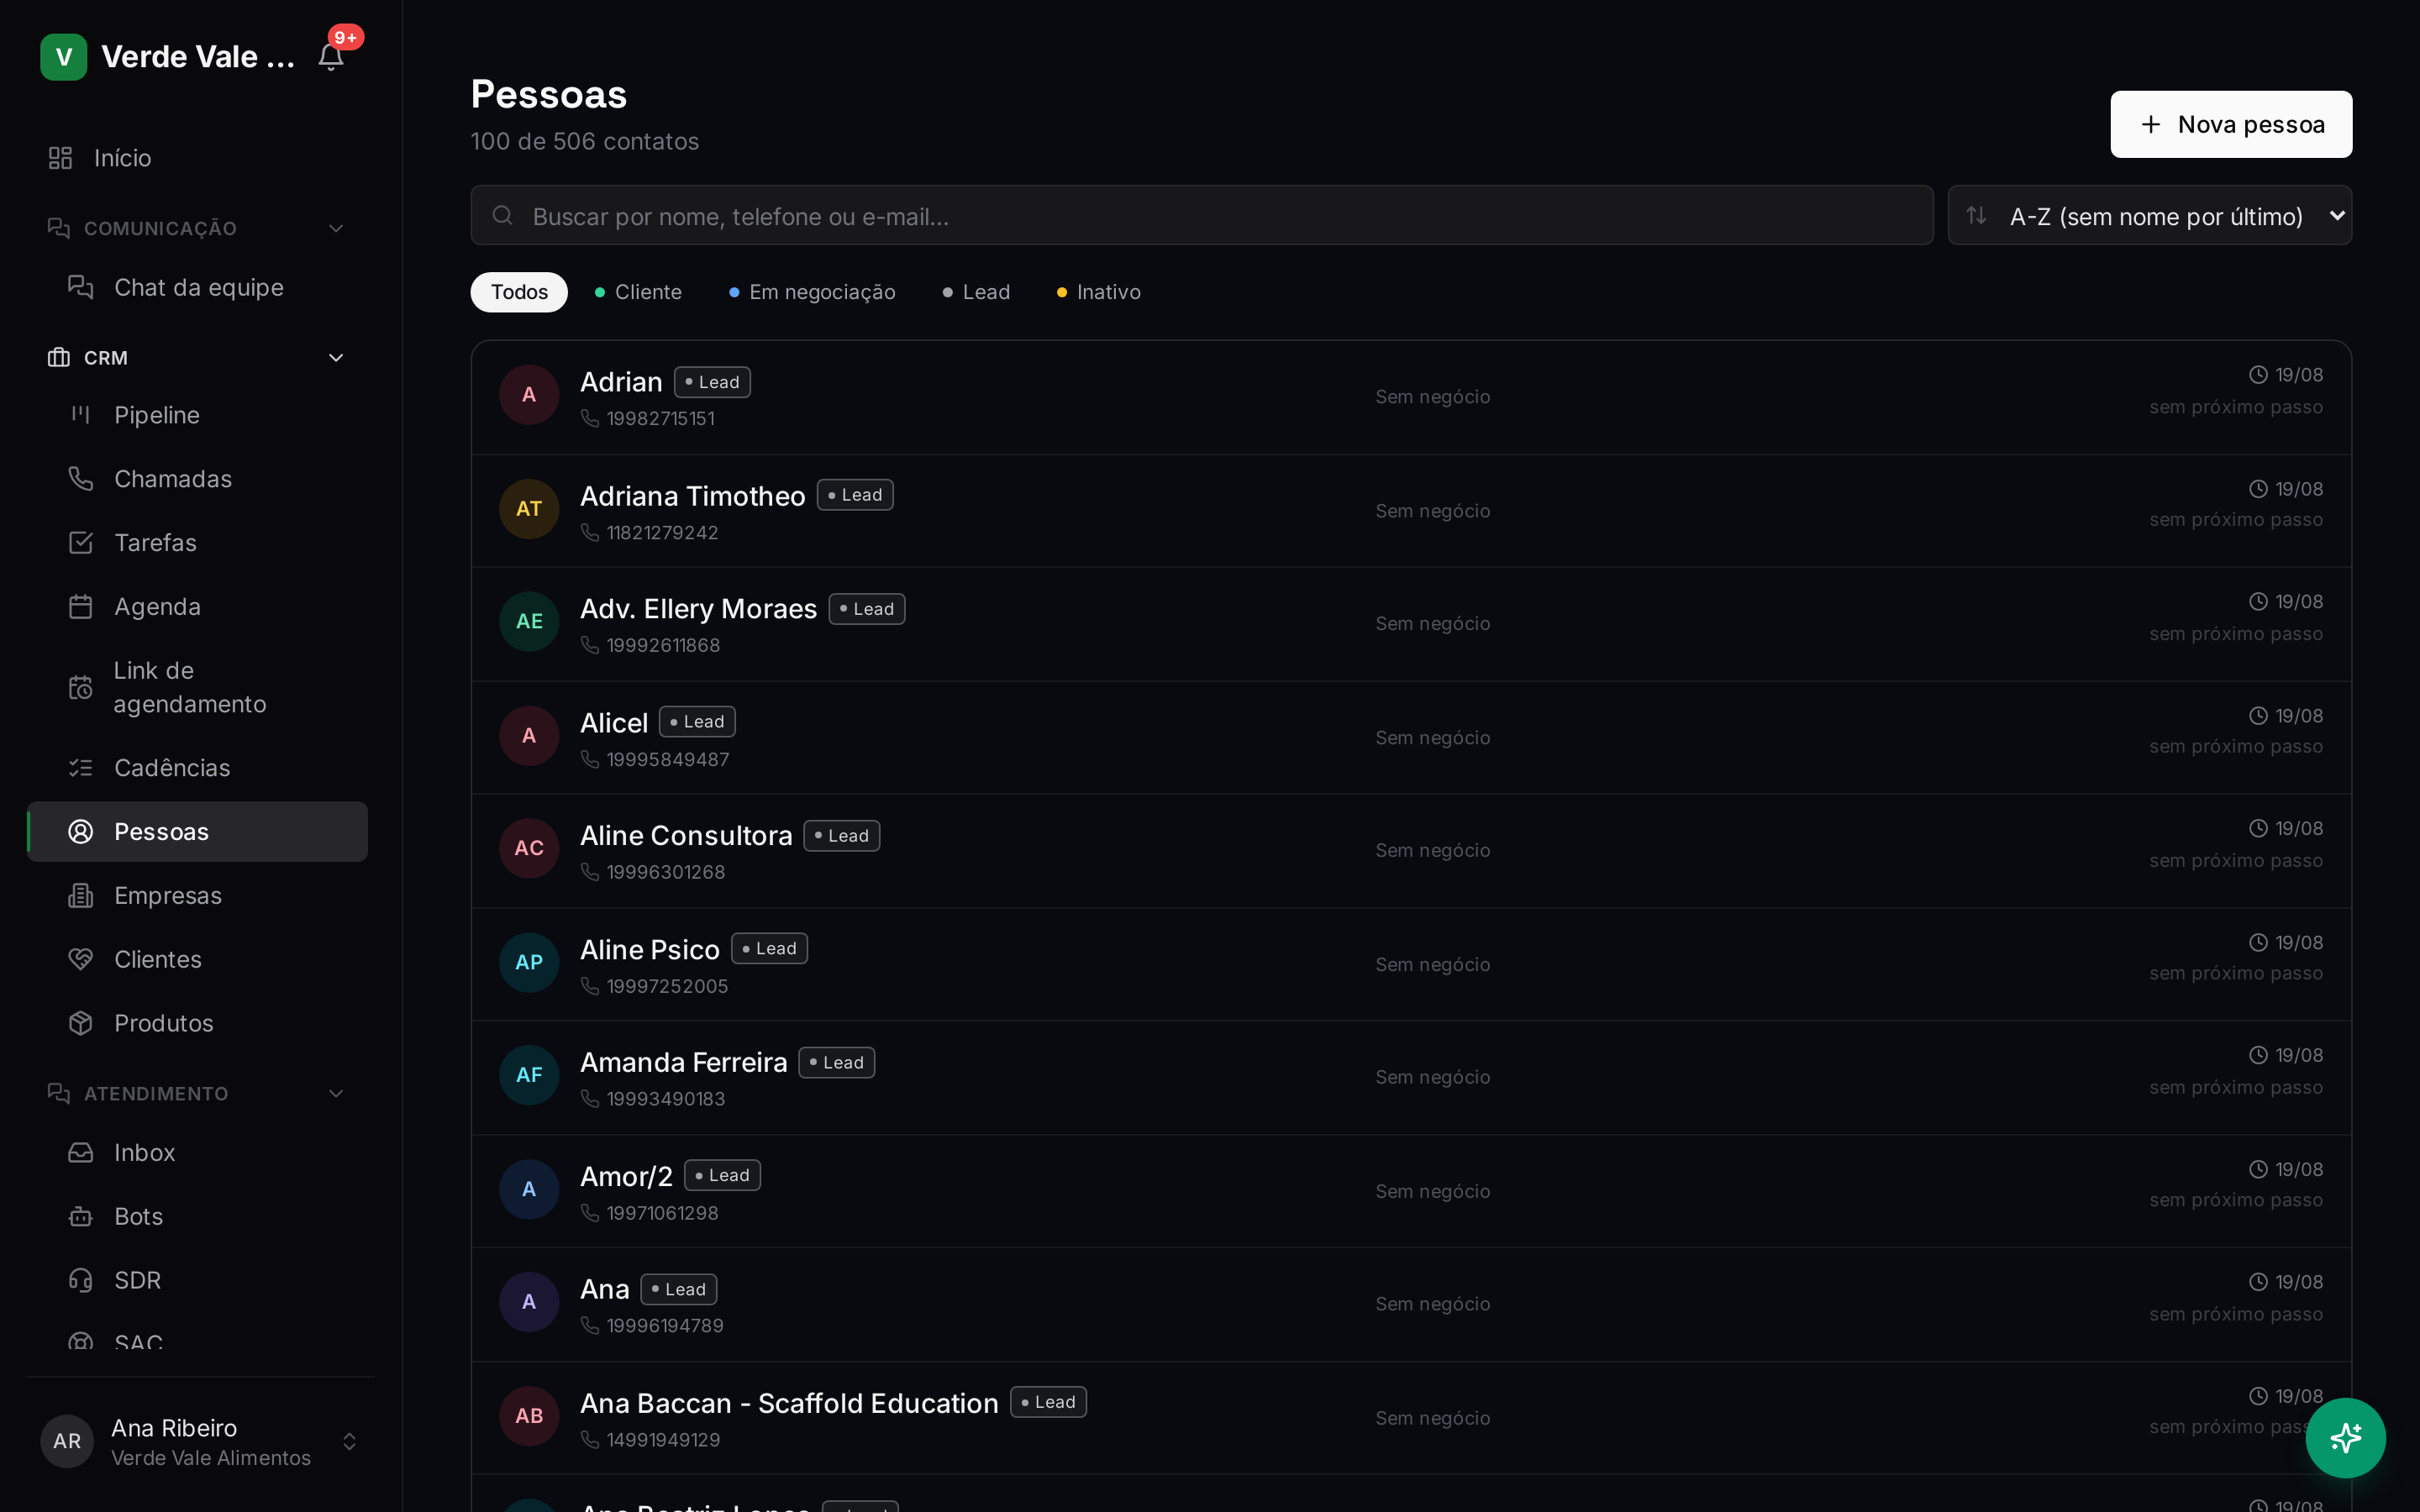This screenshot has width=2420, height=1512.
Task: Open the Pipeline view
Action: (198, 415)
